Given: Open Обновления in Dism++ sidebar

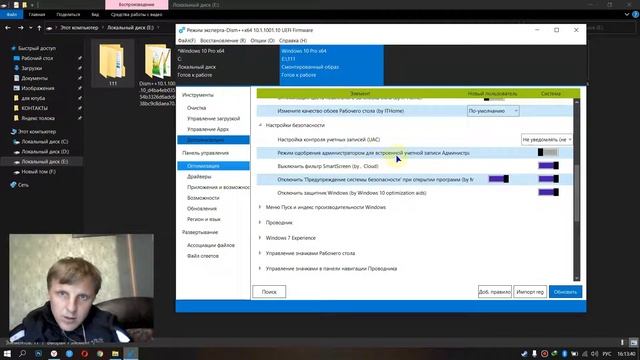Looking at the screenshot, I should click(202, 209).
